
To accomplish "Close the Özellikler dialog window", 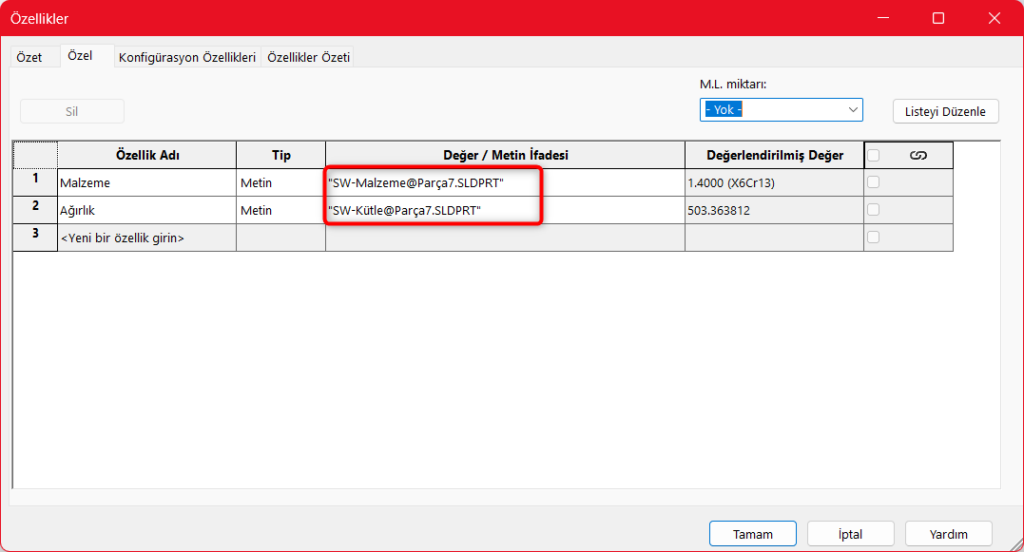I will pos(994,18).
